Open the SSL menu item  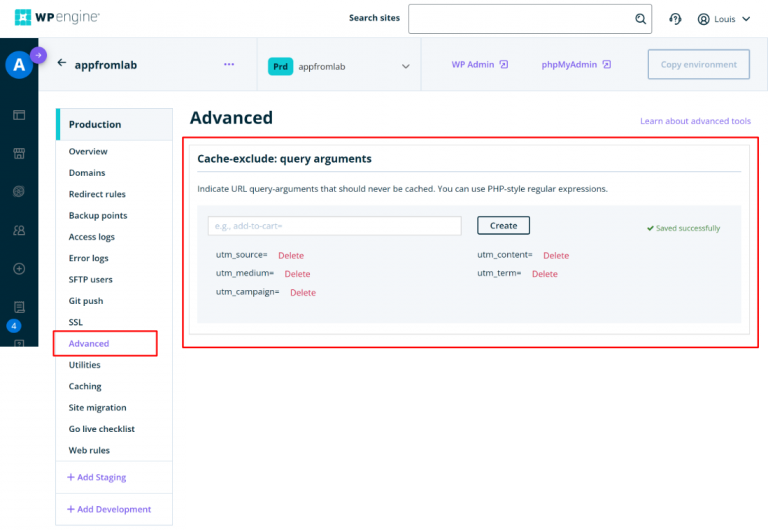point(76,322)
